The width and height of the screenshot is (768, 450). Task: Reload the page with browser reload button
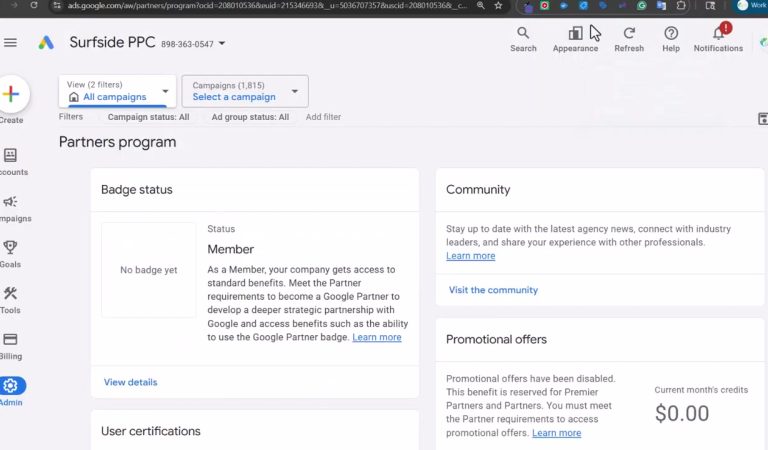[x=34, y=5]
